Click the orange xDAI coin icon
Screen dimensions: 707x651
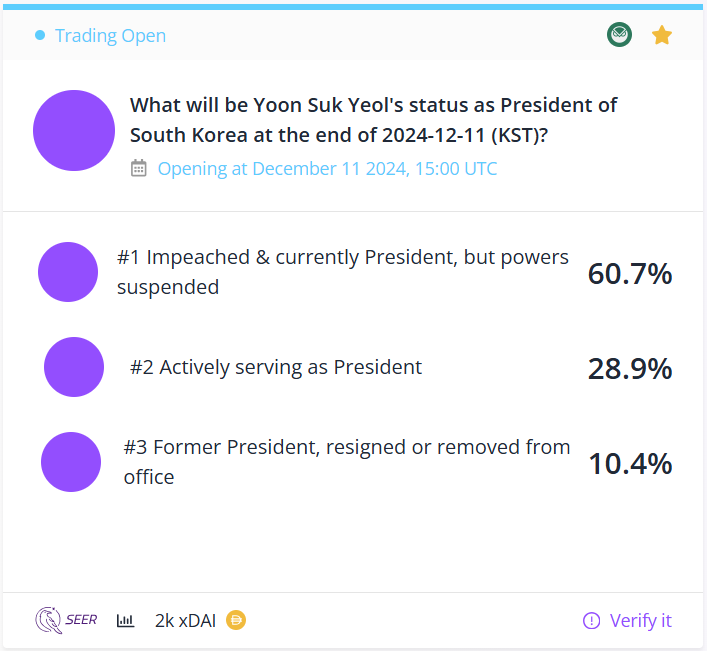point(236,620)
